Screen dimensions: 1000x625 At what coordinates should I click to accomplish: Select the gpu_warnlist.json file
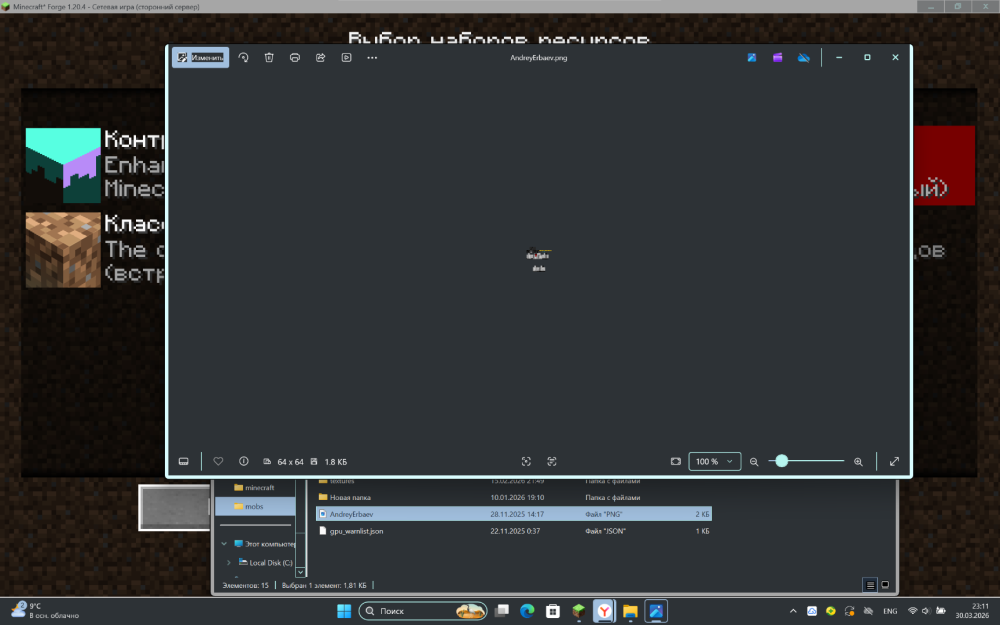(513, 531)
